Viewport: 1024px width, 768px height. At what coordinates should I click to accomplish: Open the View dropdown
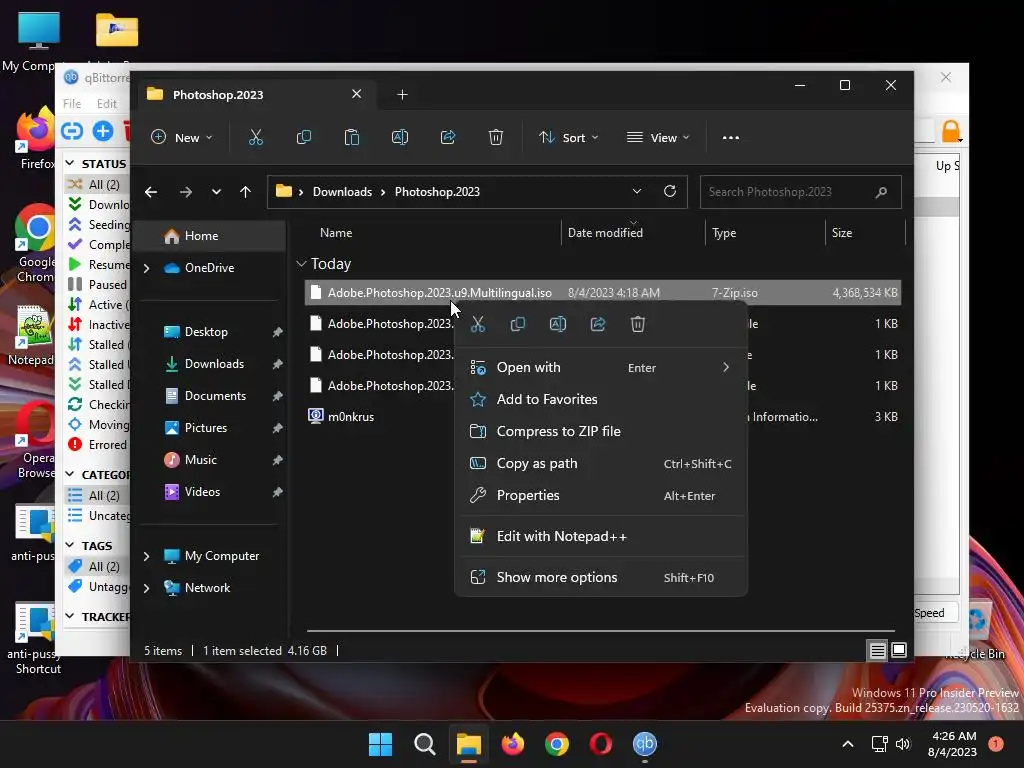(658, 138)
